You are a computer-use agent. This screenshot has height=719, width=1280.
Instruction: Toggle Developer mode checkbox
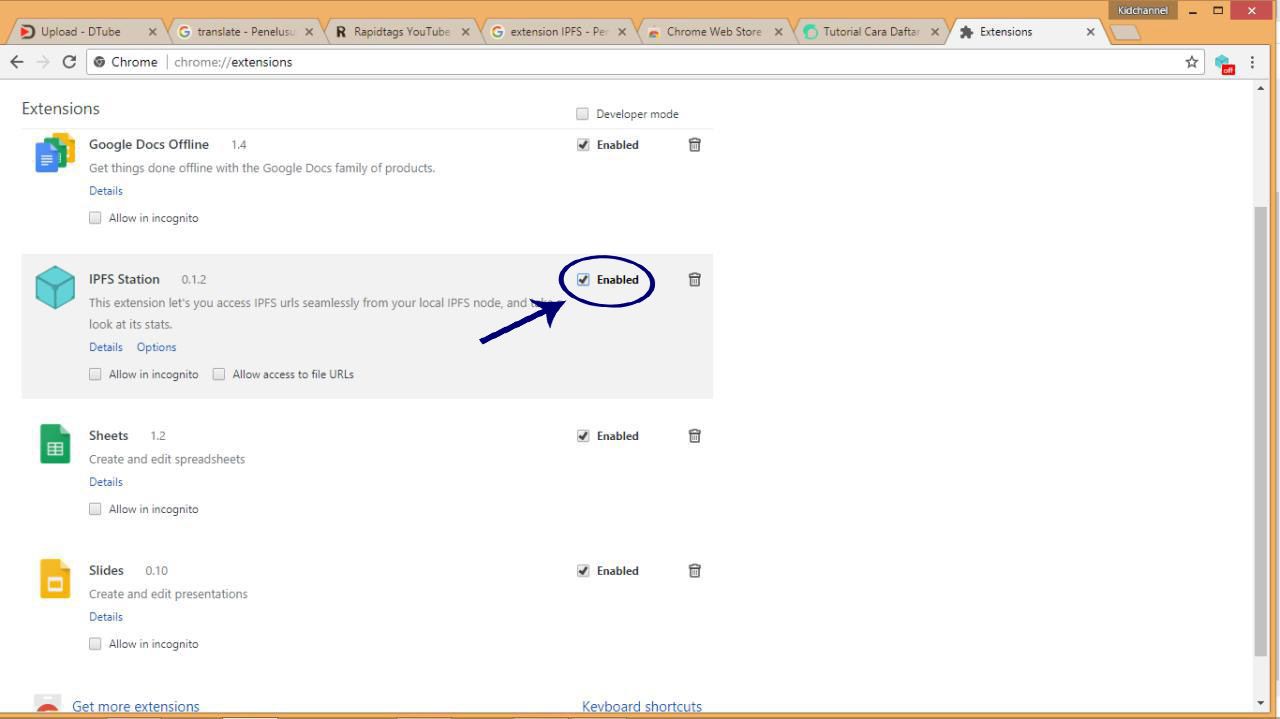[583, 114]
